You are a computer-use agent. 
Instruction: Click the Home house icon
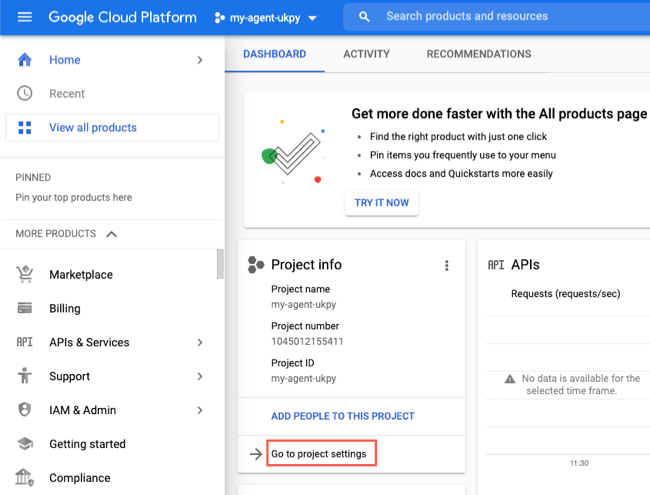coord(25,60)
